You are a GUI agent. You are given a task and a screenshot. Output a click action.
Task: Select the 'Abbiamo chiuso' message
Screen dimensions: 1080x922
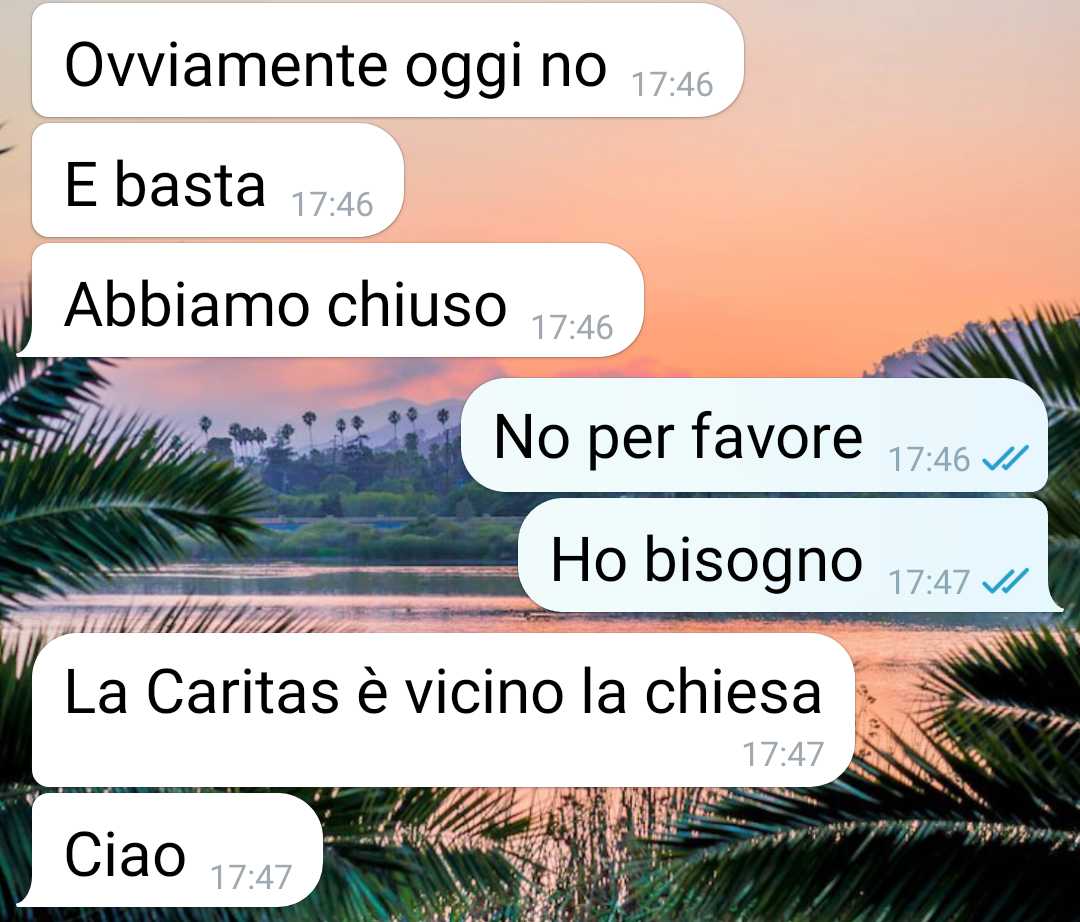tap(331, 300)
